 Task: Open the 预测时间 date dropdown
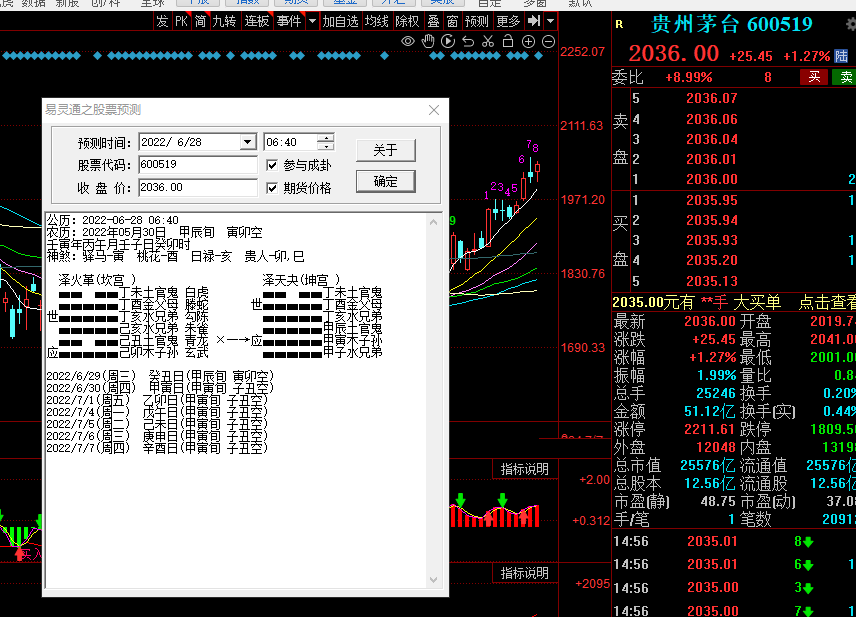tap(247, 142)
